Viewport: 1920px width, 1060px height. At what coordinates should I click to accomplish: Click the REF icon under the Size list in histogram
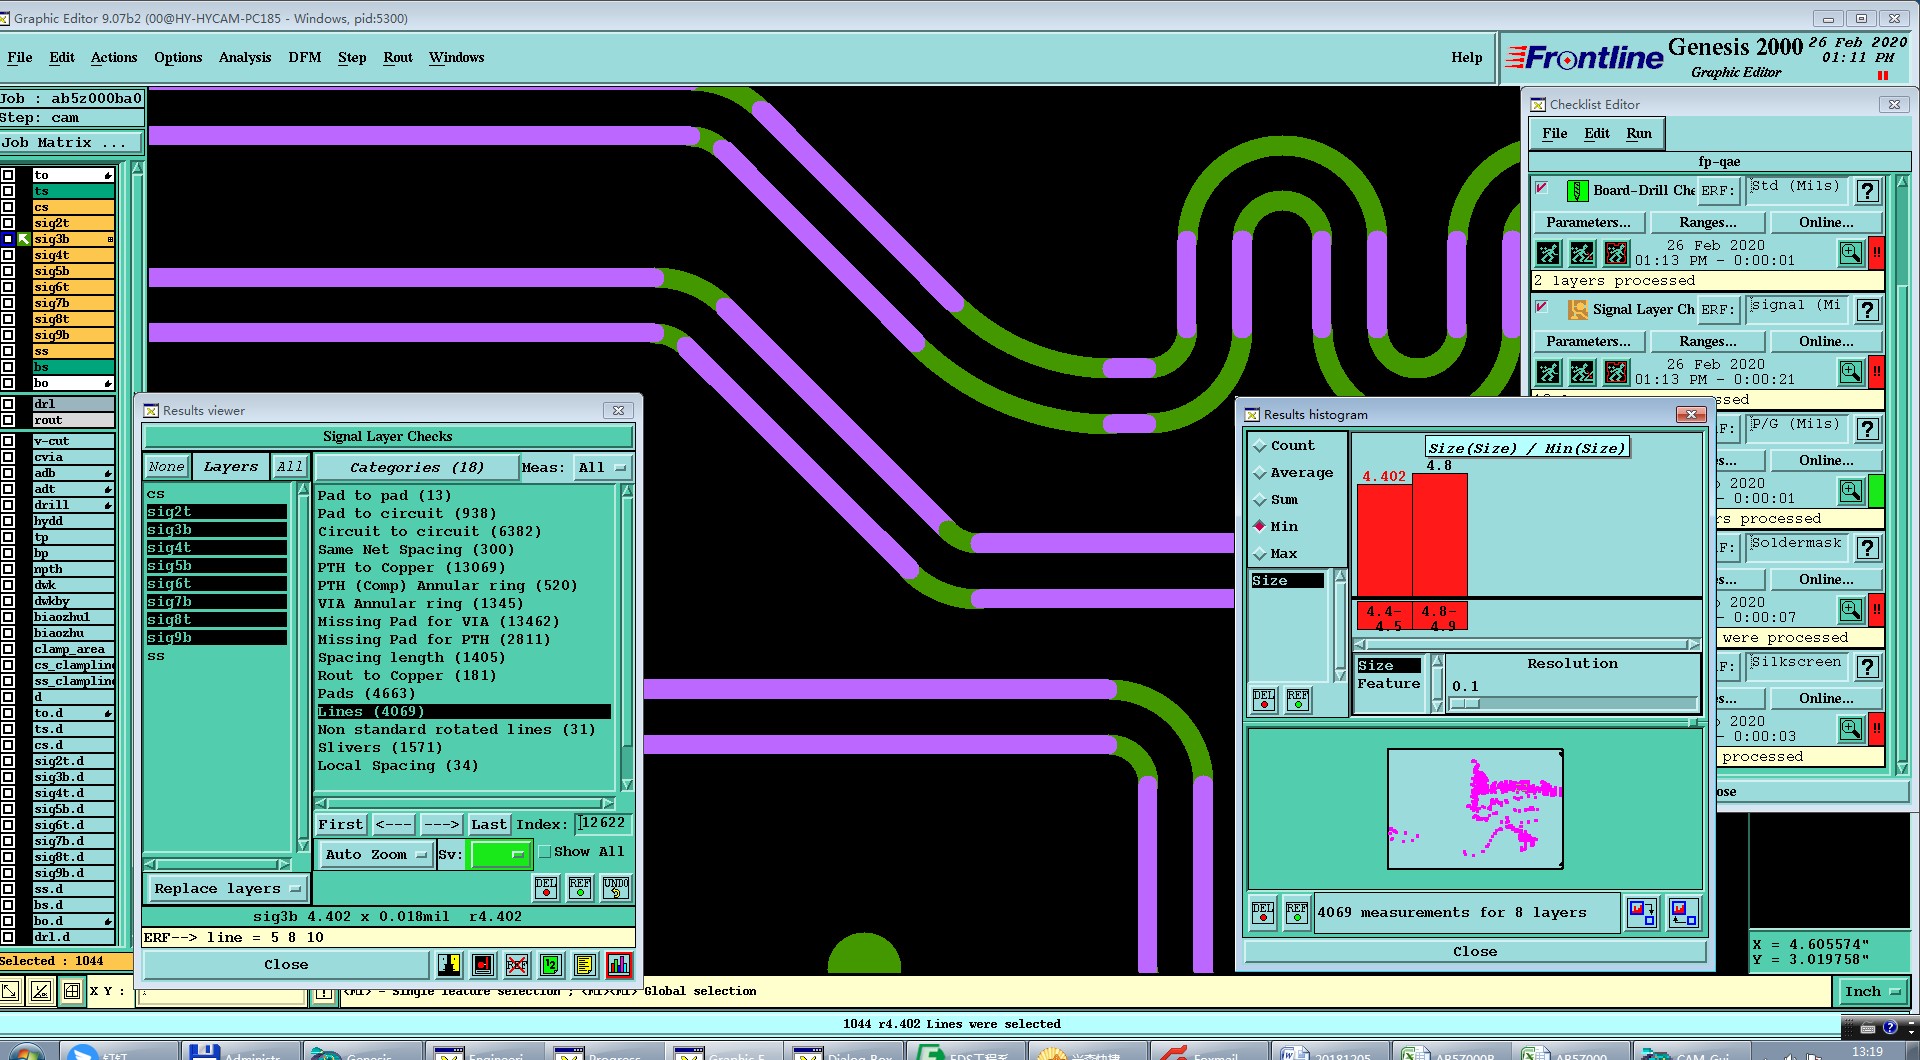click(x=1298, y=699)
